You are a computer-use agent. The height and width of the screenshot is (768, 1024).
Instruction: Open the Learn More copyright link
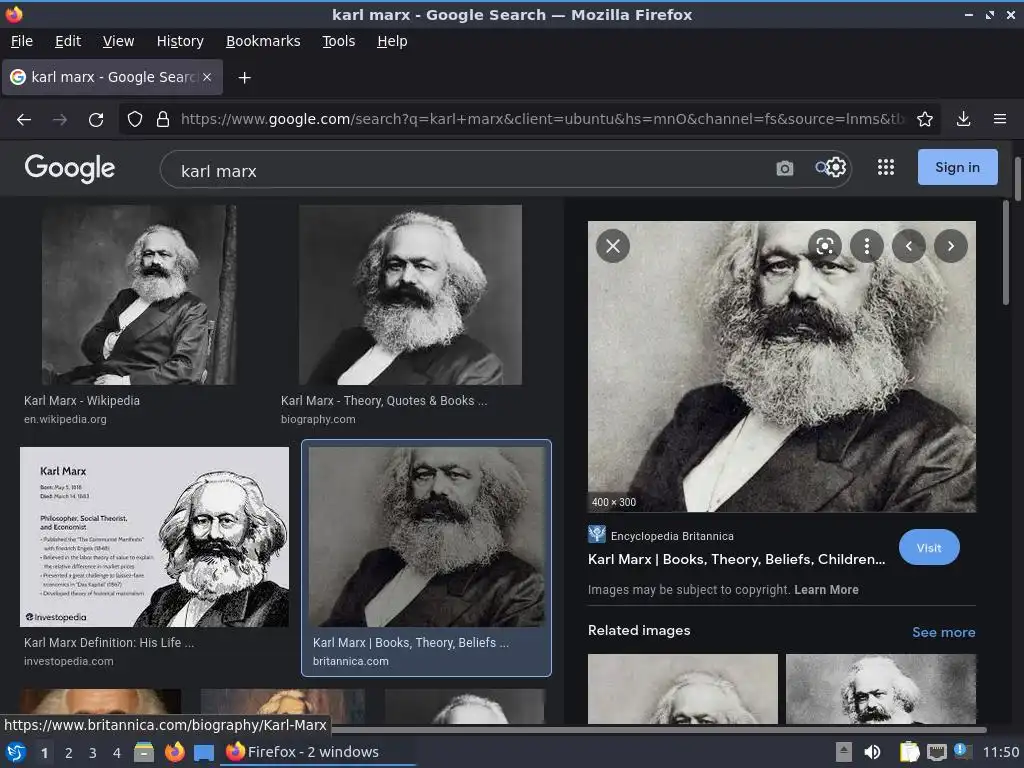coord(826,590)
